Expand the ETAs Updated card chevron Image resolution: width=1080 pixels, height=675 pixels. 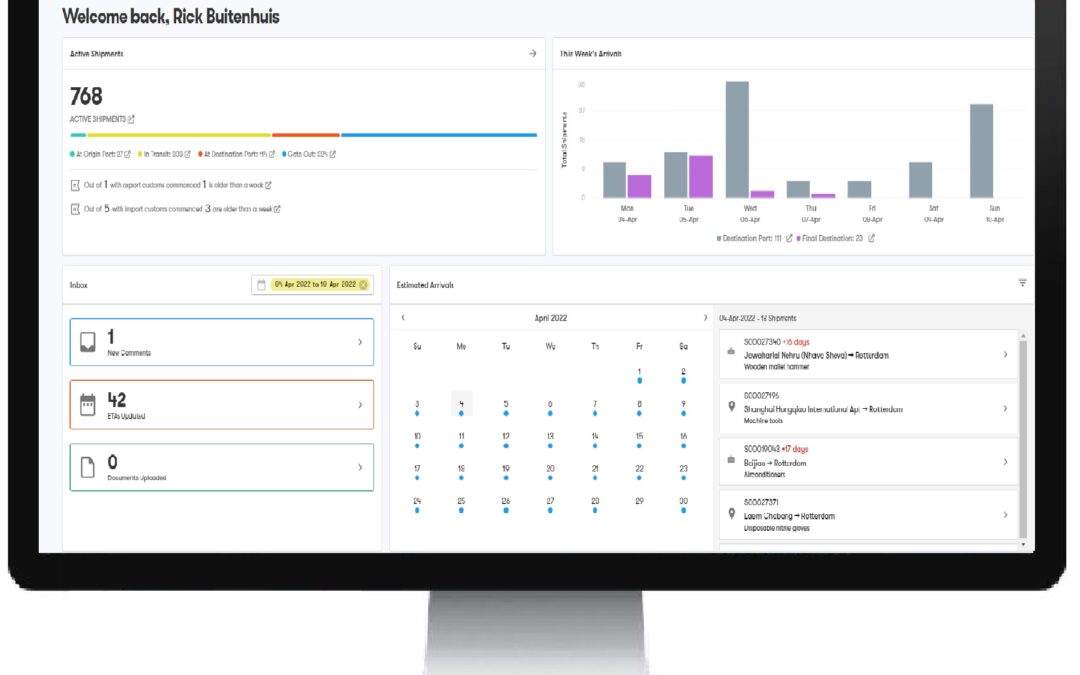360,405
